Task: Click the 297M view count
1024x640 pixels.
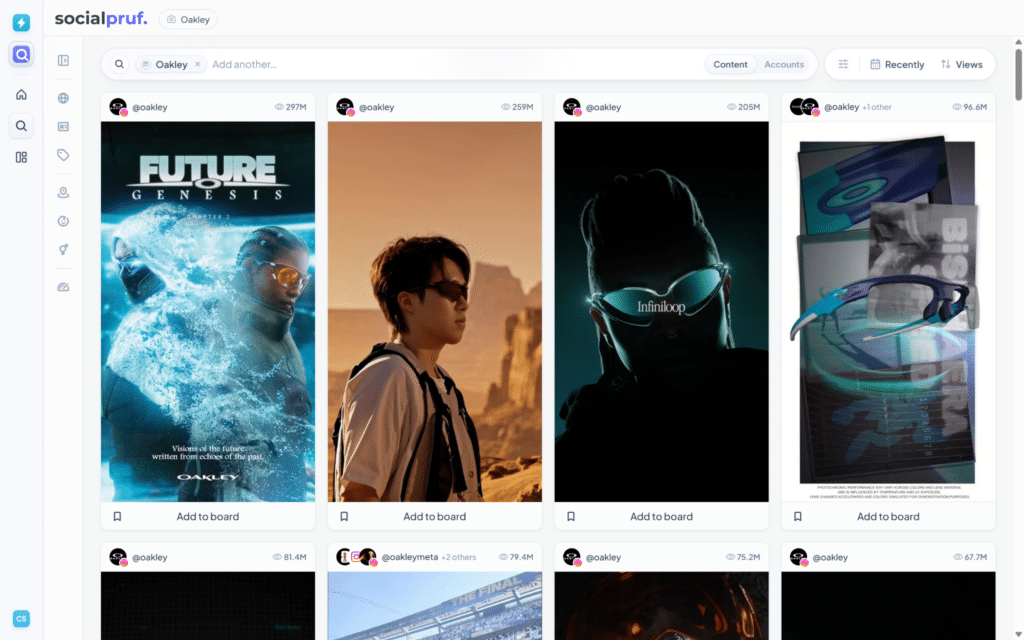Action: coord(291,107)
